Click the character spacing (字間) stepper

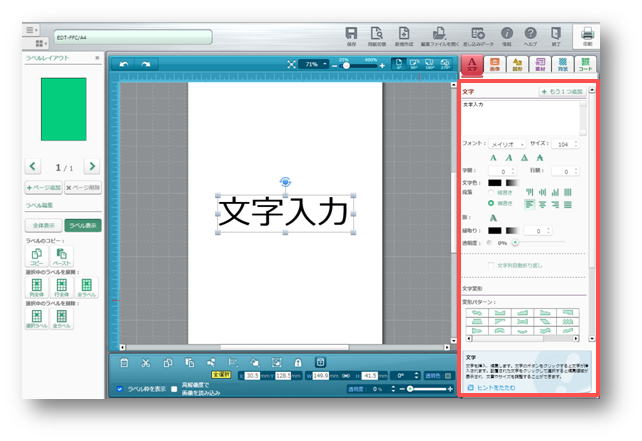point(513,171)
